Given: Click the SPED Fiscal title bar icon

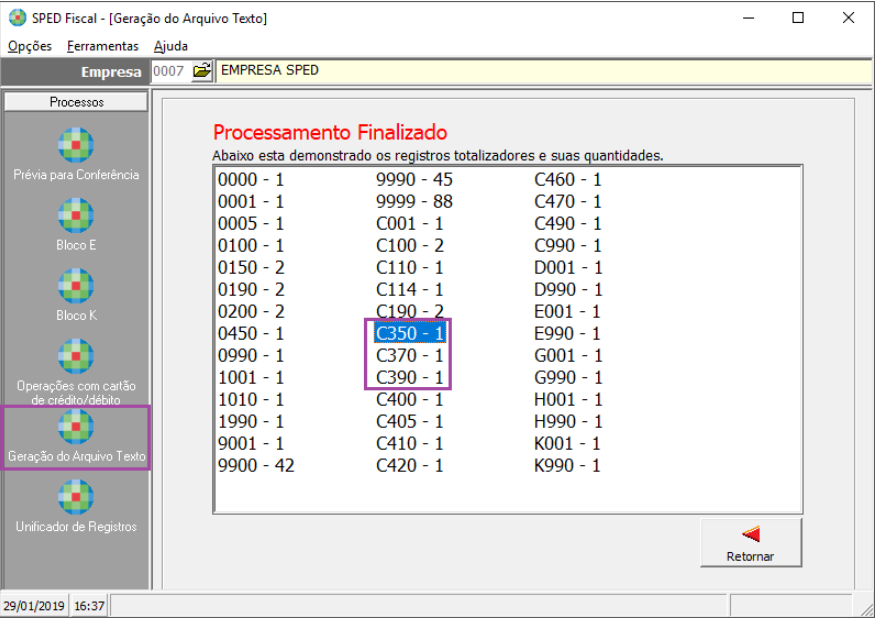Looking at the screenshot, I should coord(17,18).
